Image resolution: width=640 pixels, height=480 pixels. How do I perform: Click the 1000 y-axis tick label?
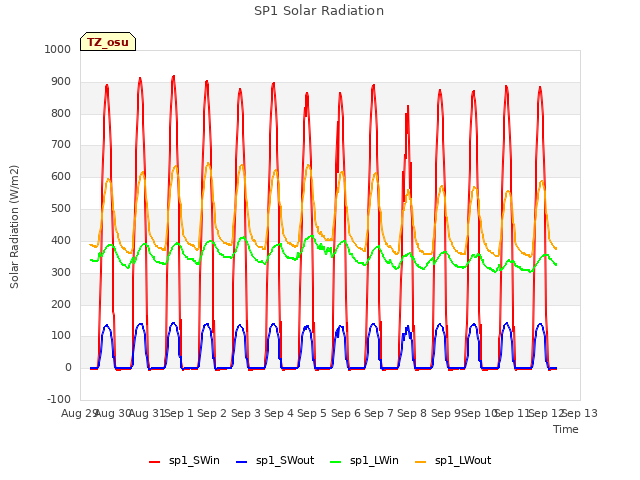[58, 49]
